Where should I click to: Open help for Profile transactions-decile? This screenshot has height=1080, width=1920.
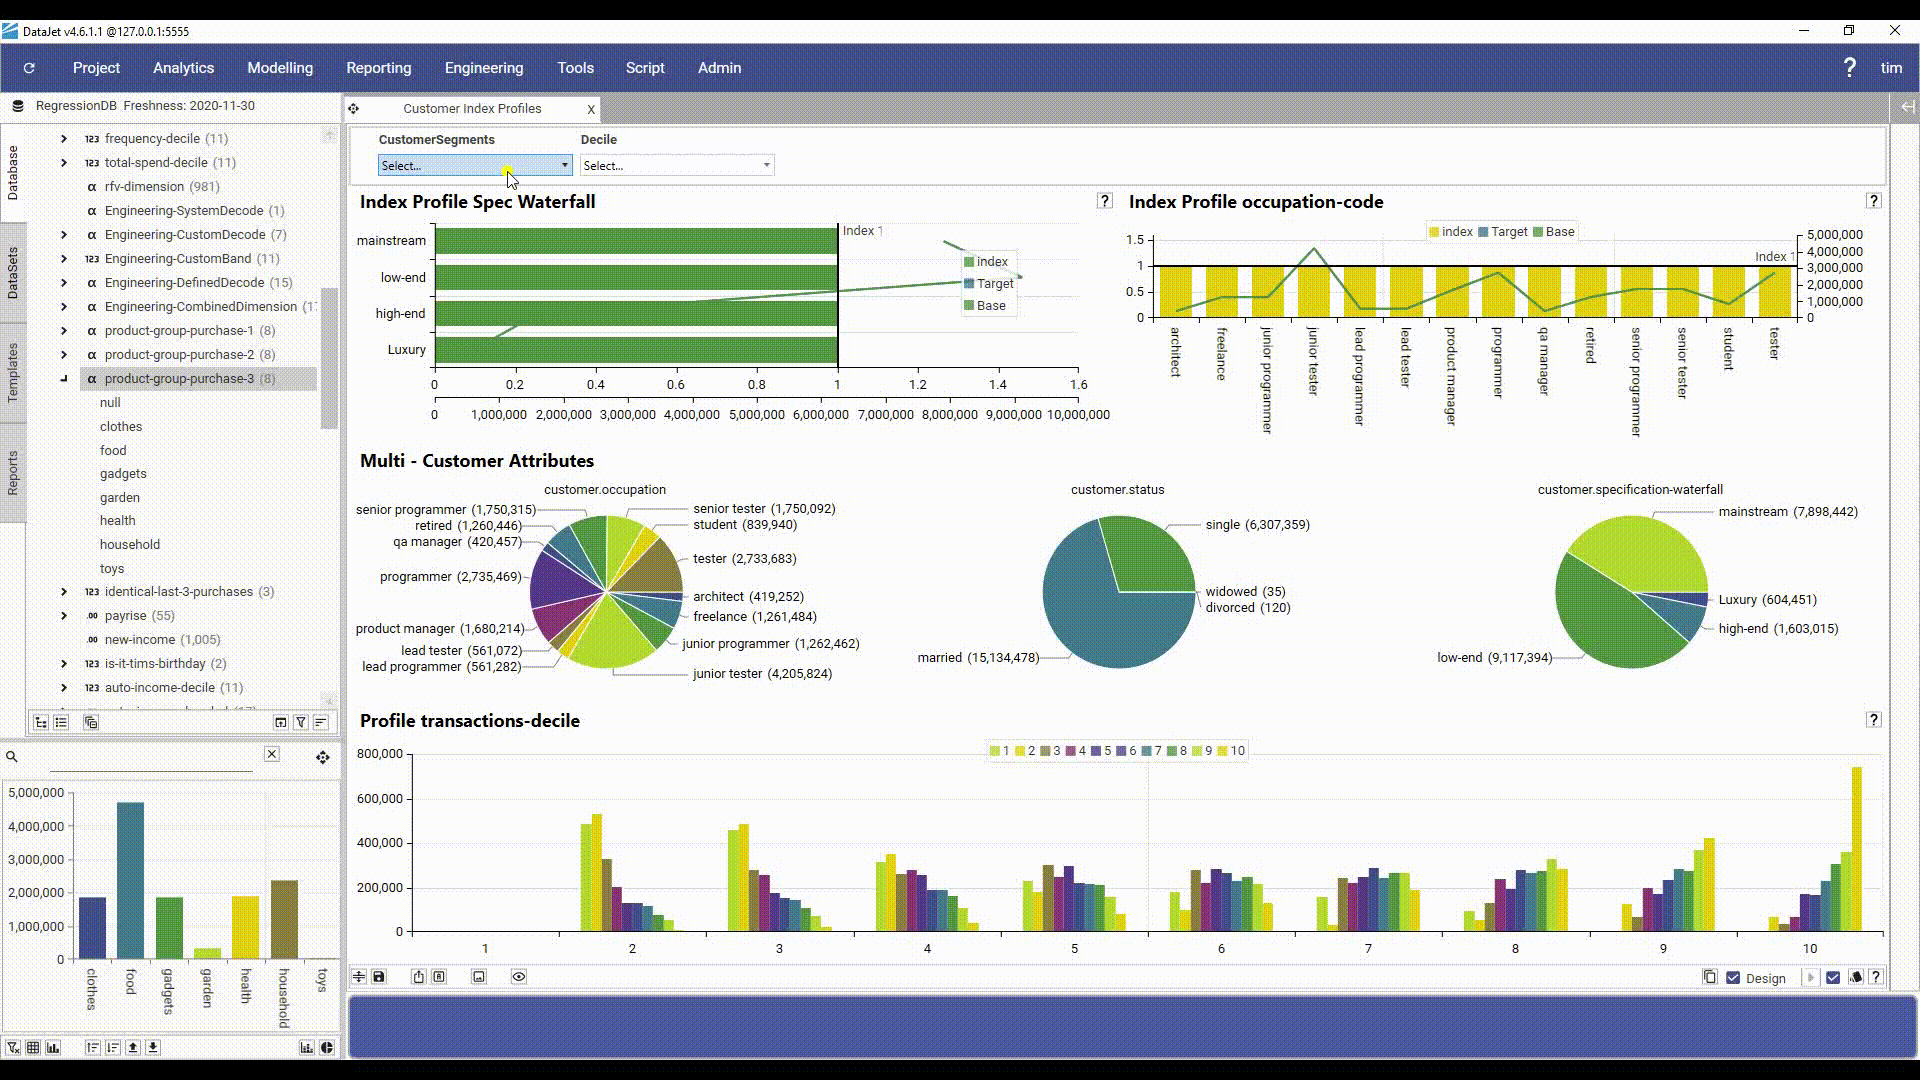coord(1874,720)
